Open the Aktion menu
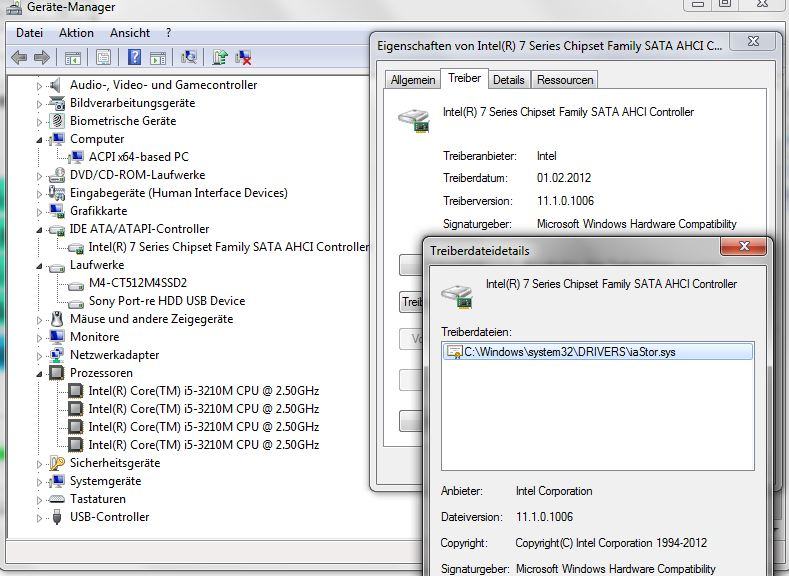The image size is (789, 576). click(76, 33)
